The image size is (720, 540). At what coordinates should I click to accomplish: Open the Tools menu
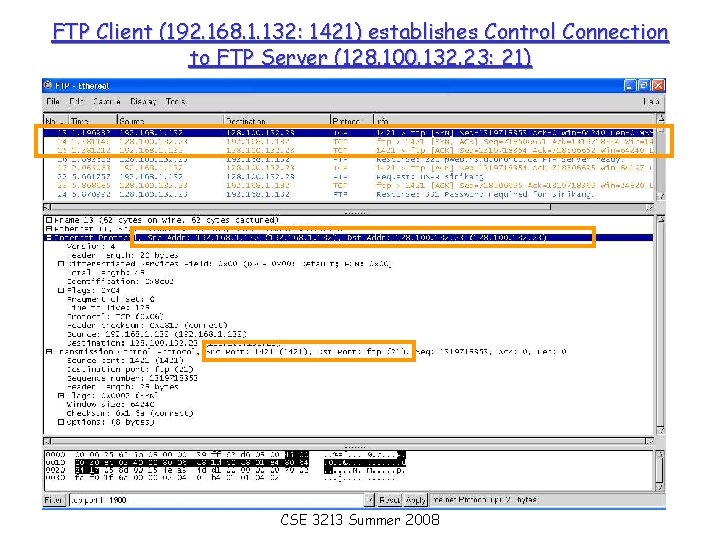click(x=175, y=101)
